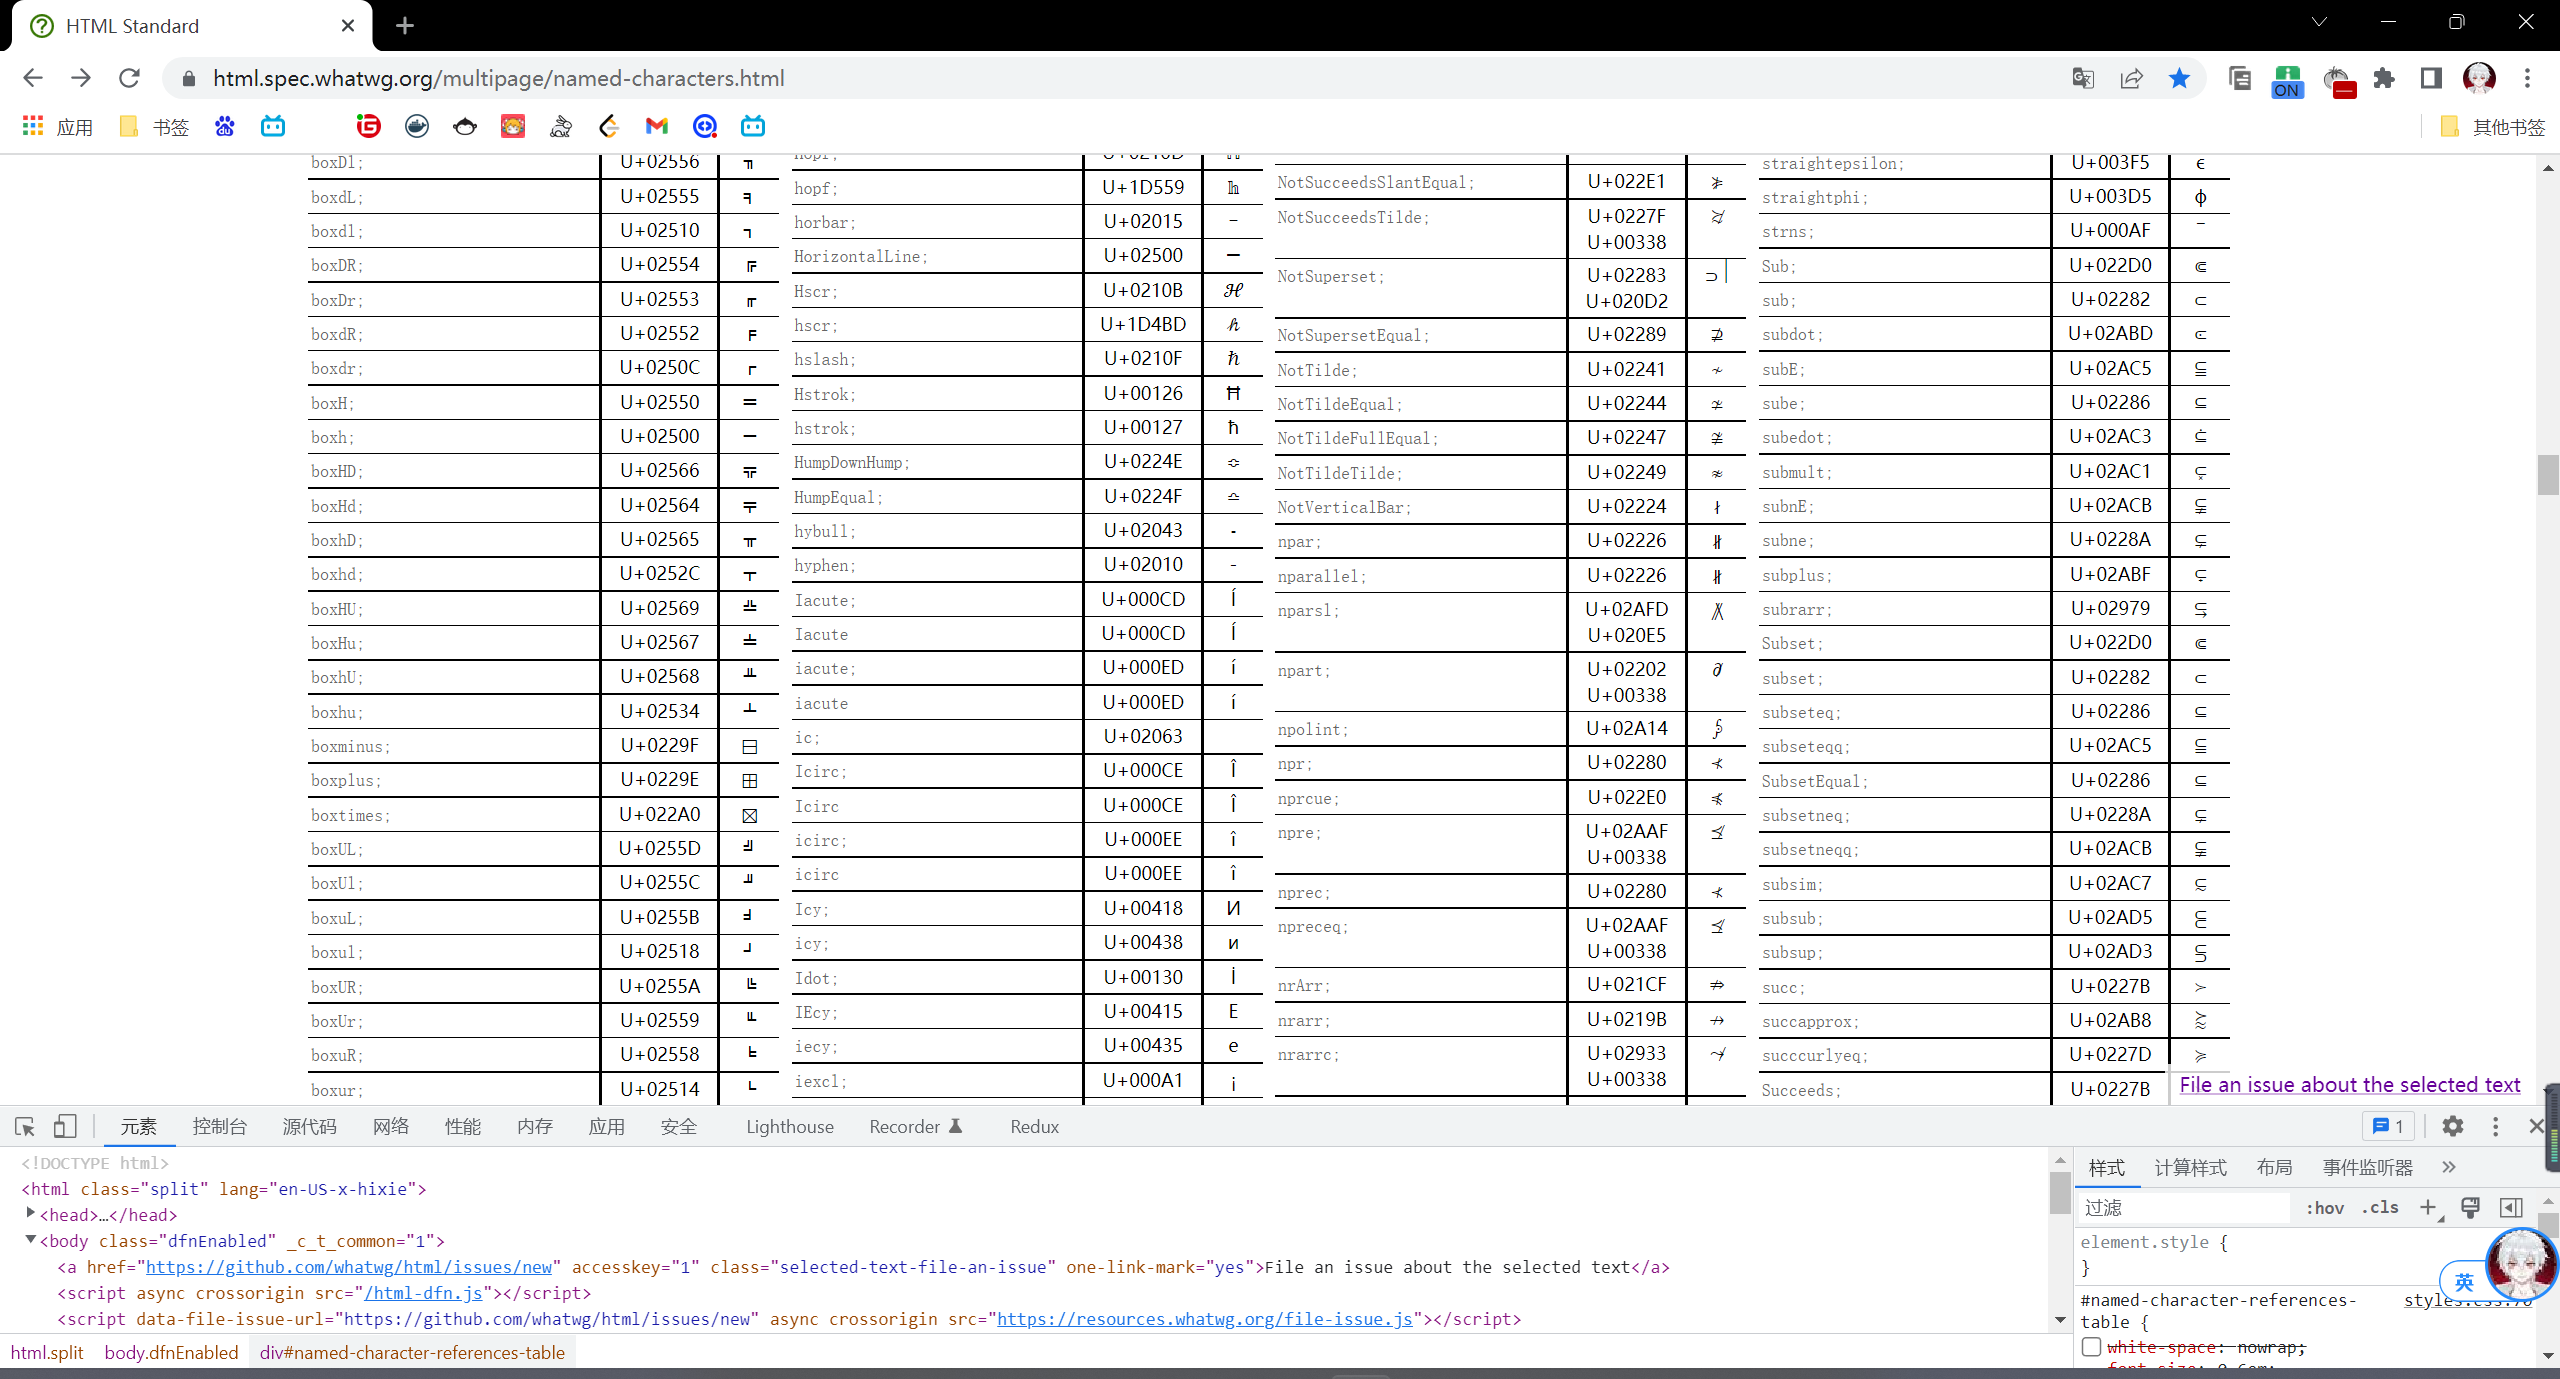Toggle computed styles sidebar pane icon

(2510, 1208)
